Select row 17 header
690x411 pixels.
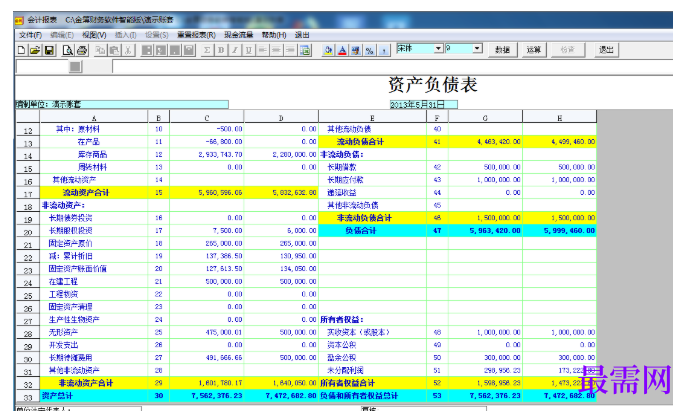(x=28, y=194)
